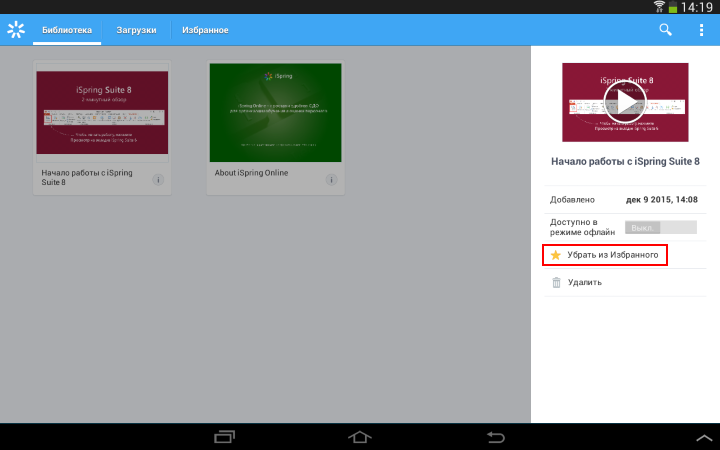Play the iSpring Suite 8 presentation preview
Image resolution: width=720 pixels, height=450 pixels.
coord(625,102)
